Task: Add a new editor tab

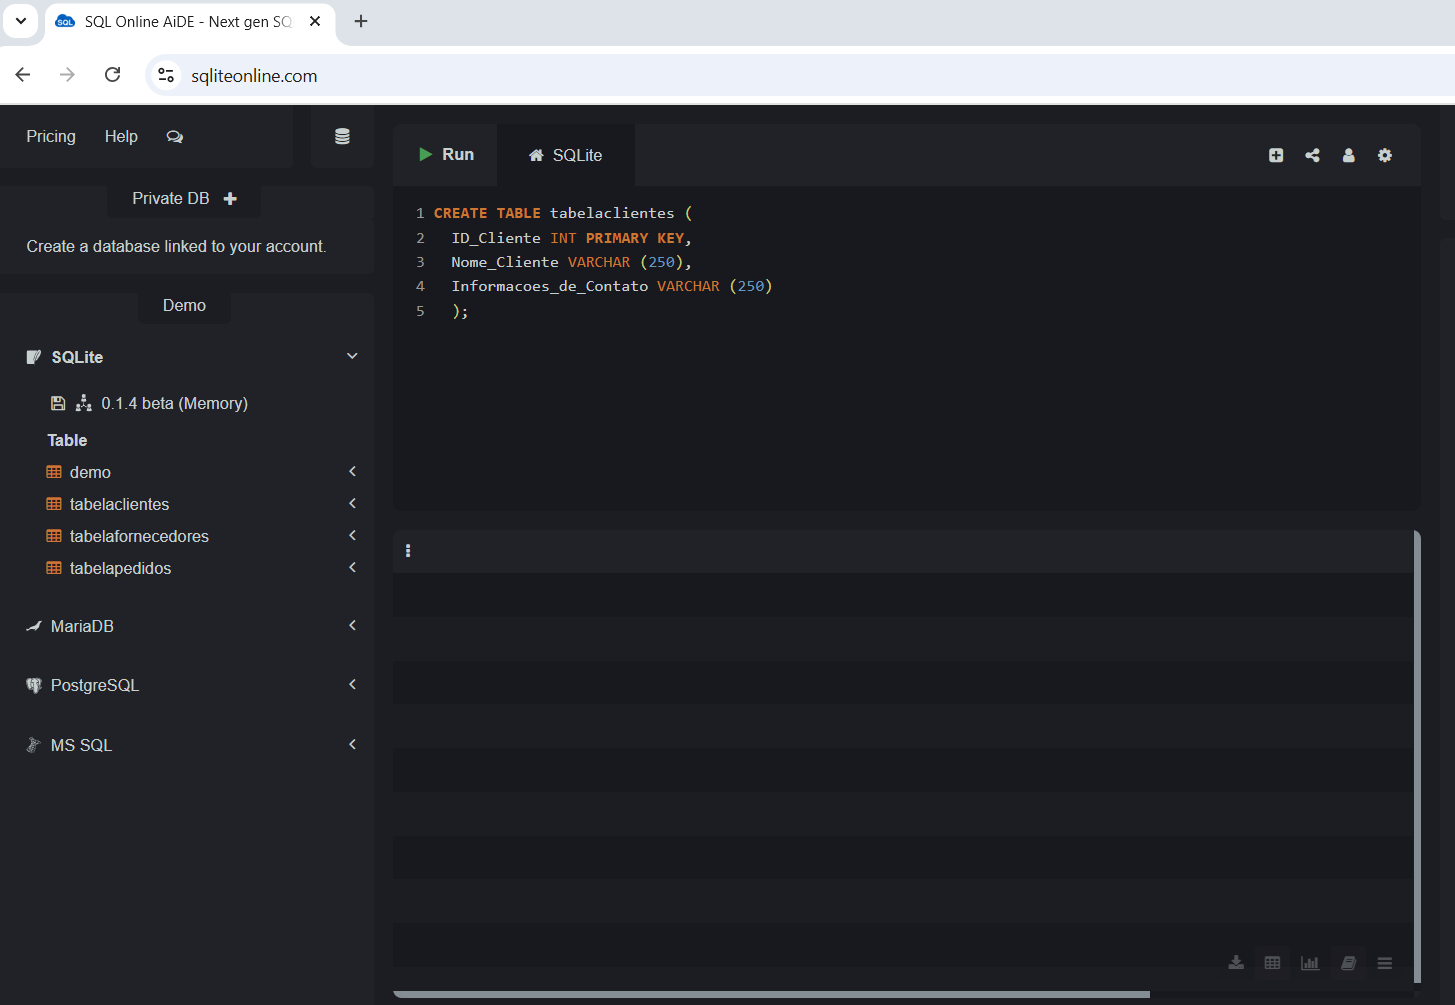Action: click(x=1276, y=155)
